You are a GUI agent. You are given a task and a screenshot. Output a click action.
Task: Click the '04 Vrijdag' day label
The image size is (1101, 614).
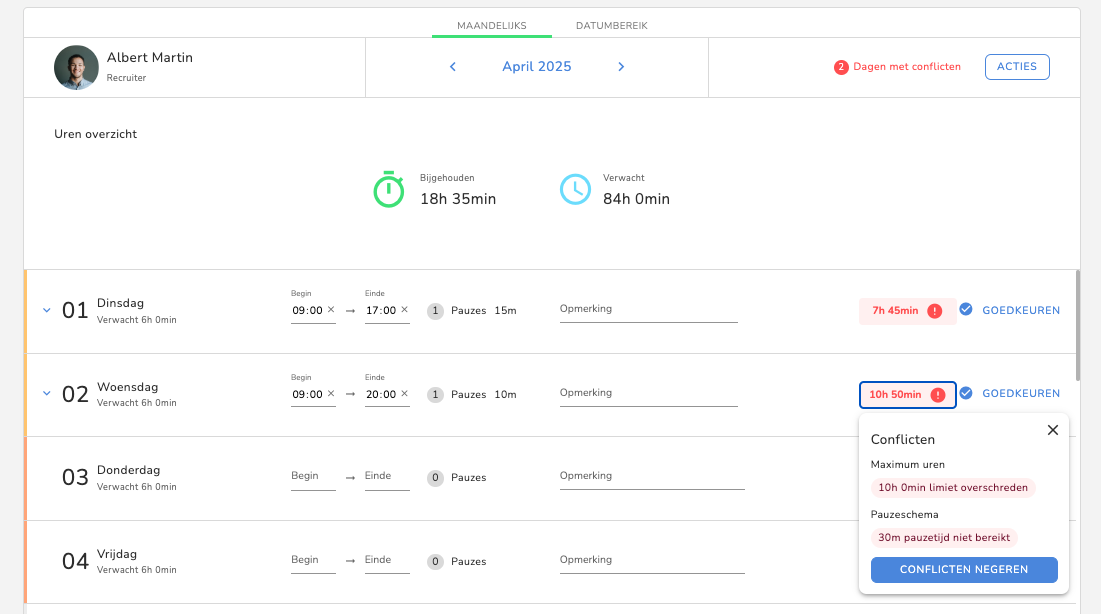click(99, 560)
